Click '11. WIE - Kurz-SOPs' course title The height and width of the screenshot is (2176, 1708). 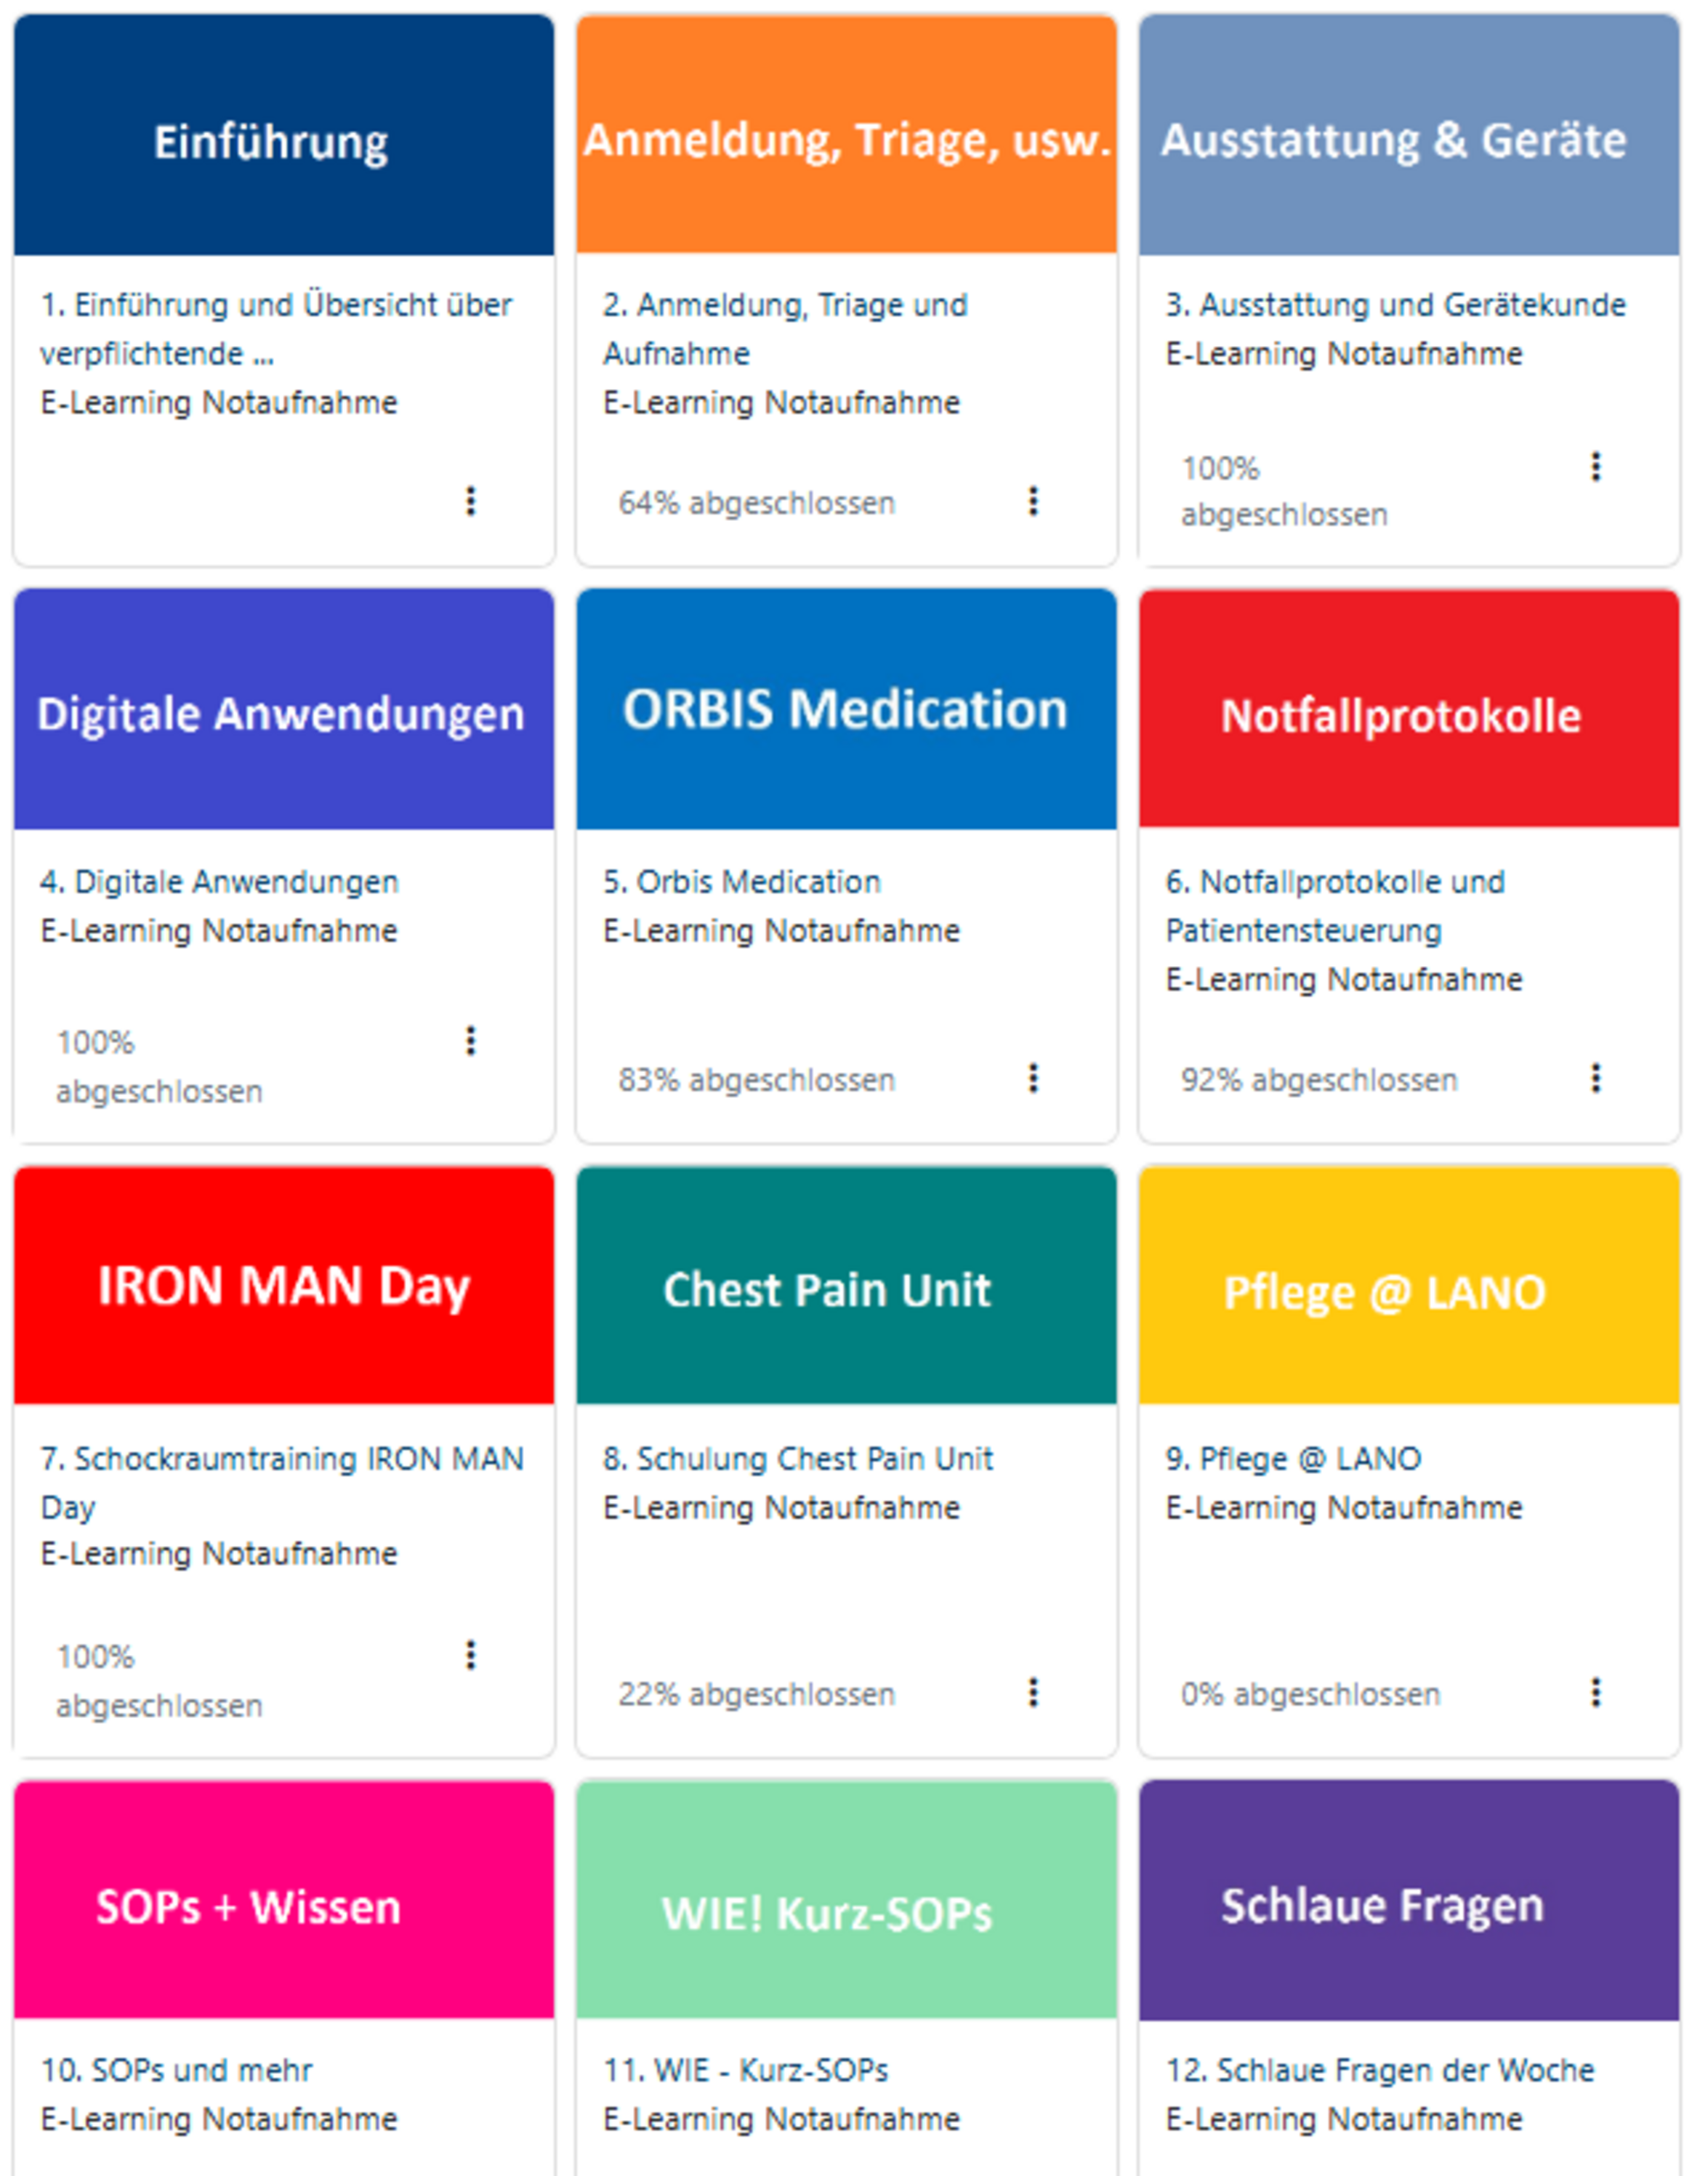point(745,2070)
